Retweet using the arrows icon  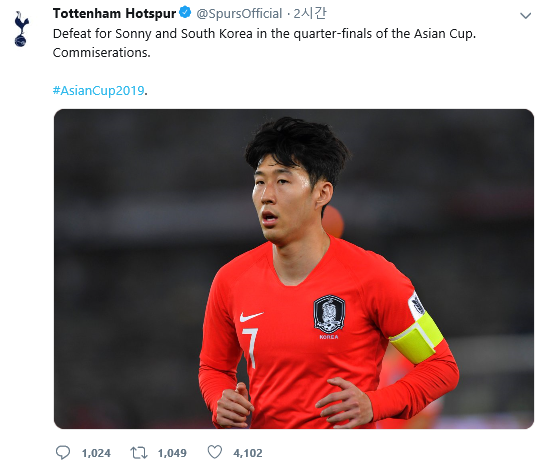click(x=139, y=453)
